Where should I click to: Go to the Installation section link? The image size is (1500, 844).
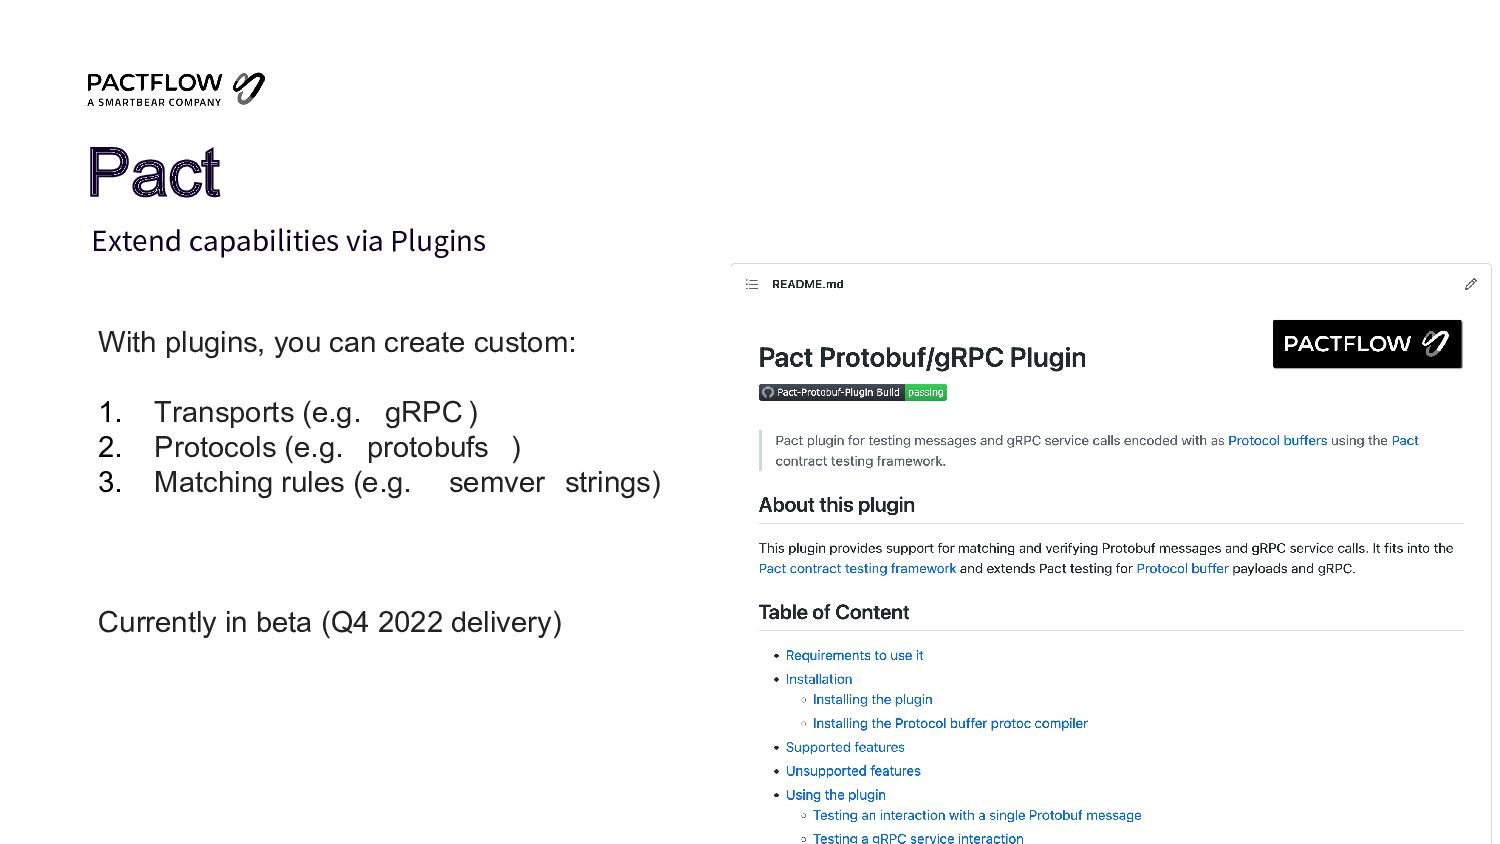coord(819,680)
